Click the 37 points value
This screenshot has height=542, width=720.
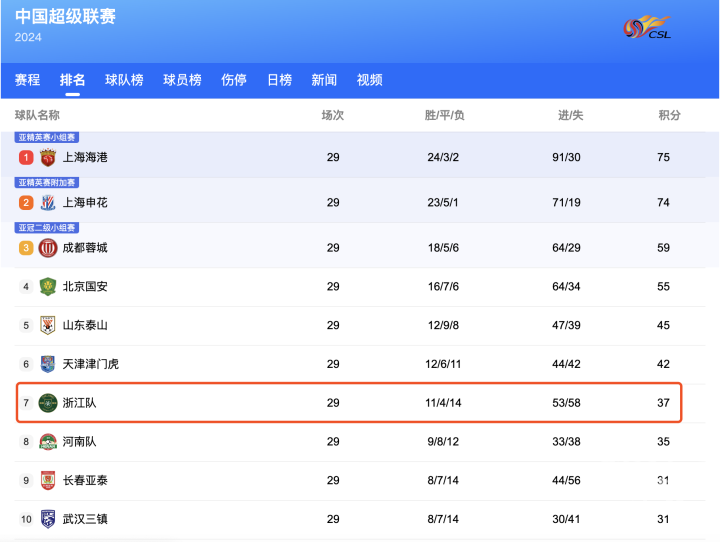[x=663, y=403]
